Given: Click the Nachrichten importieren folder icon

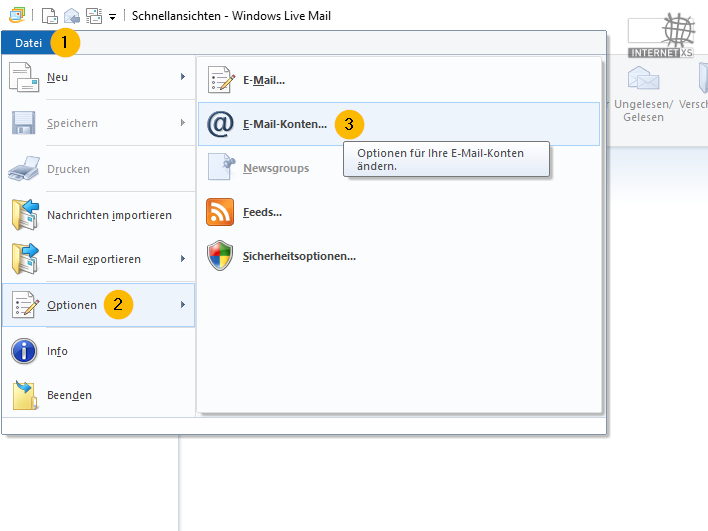Looking at the screenshot, I should coord(25,215).
